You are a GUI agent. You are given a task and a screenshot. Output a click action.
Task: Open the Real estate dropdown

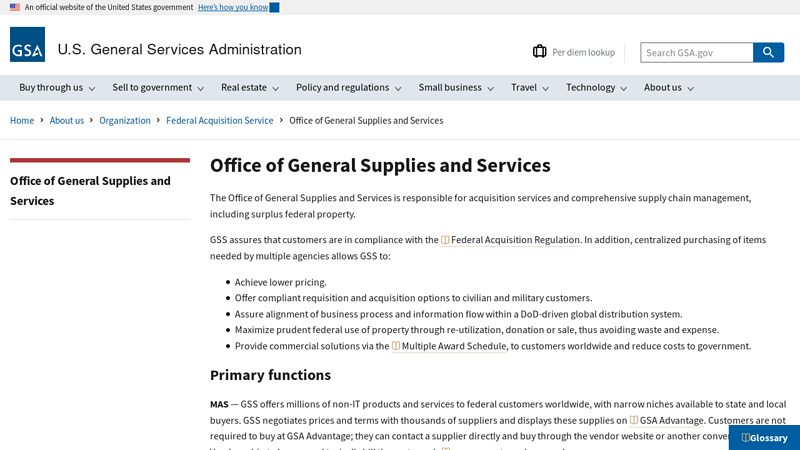pyautogui.click(x=250, y=88)
